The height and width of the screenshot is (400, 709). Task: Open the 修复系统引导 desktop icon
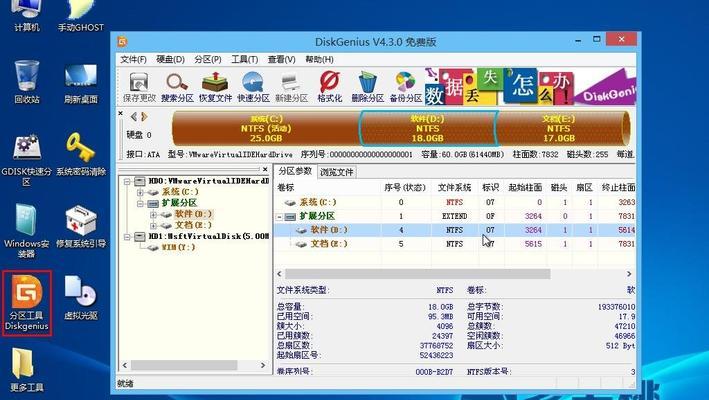tap(81, 226)
